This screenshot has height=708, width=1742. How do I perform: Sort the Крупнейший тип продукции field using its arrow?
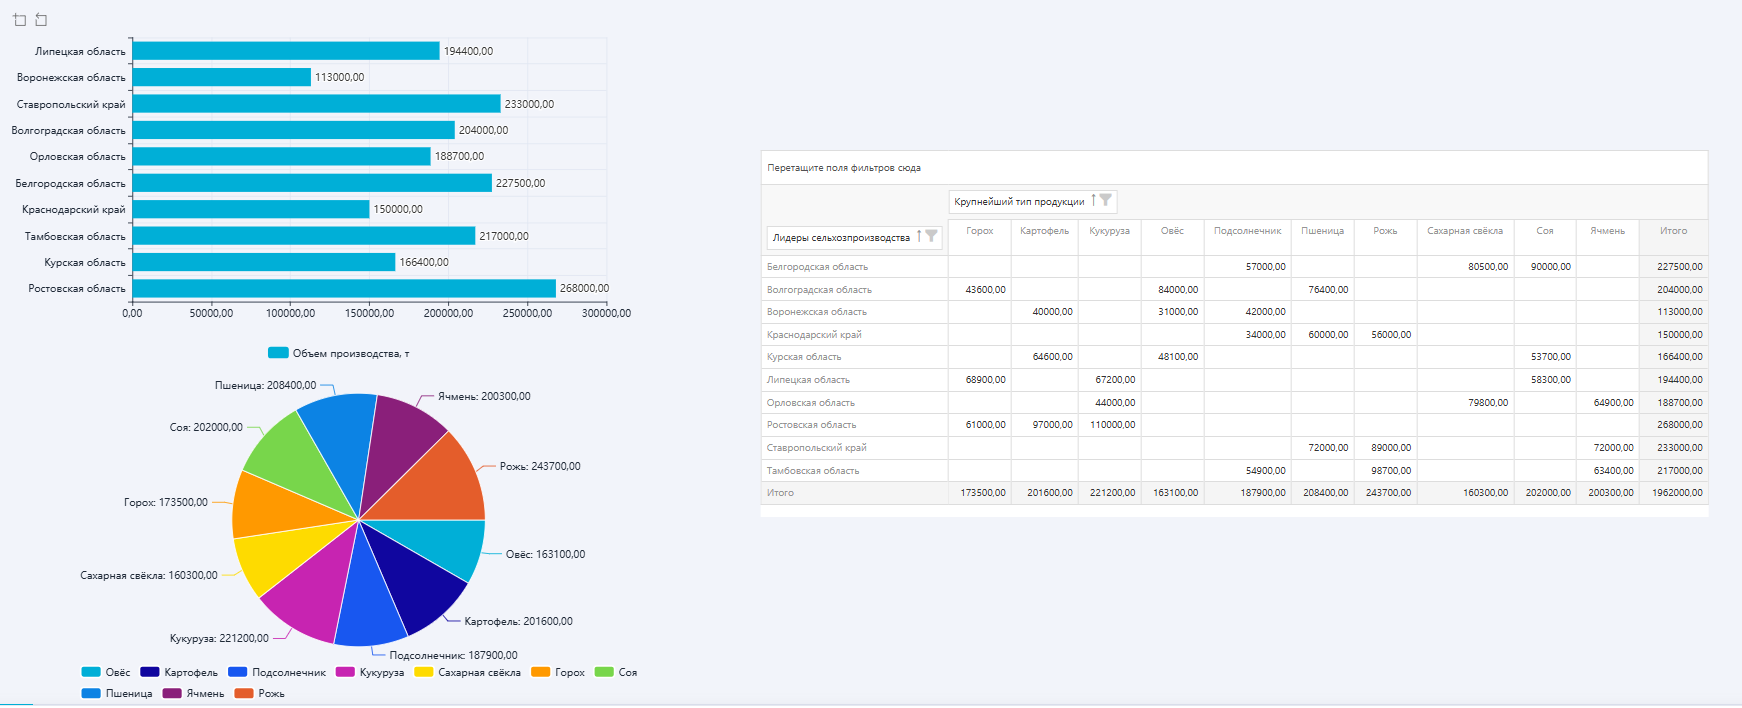point(1093,201)
